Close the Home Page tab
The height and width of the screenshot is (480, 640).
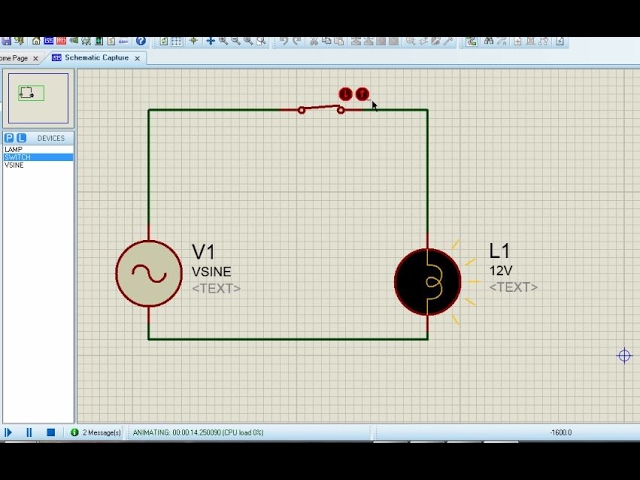pos(36,58)
